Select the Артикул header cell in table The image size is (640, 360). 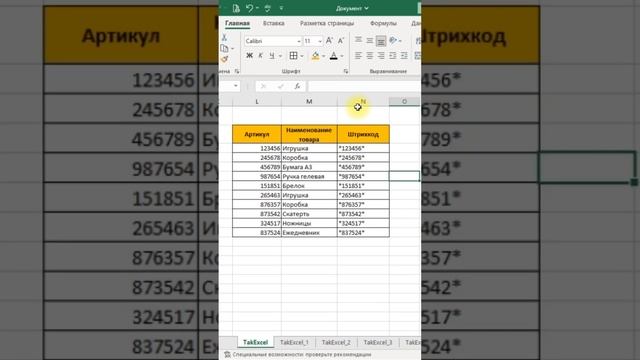[x=257, y=134]
